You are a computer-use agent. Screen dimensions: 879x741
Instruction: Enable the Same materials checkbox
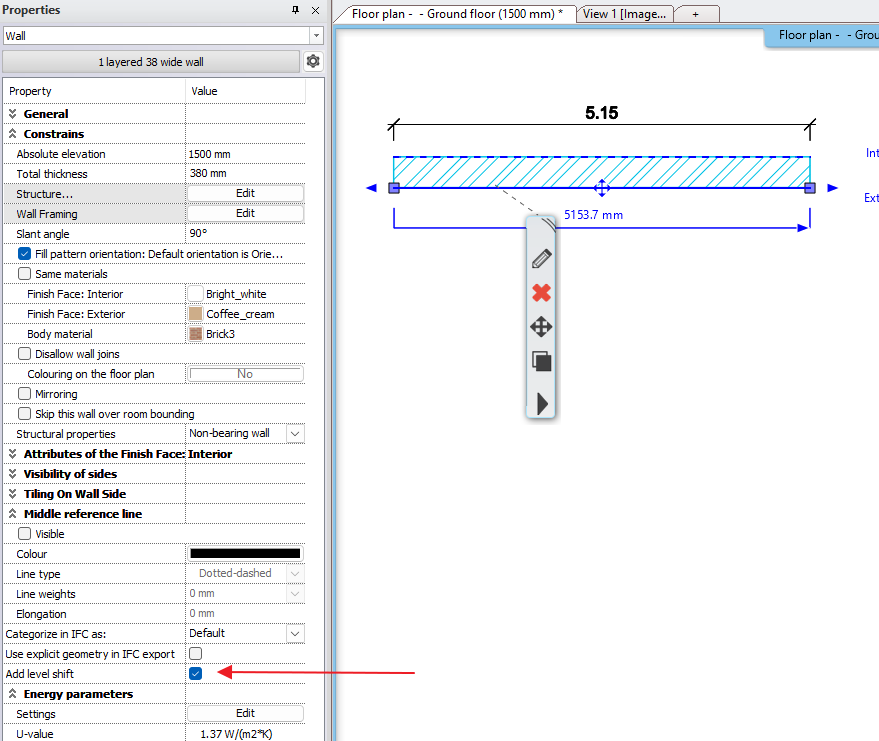(x=25, y=274)
